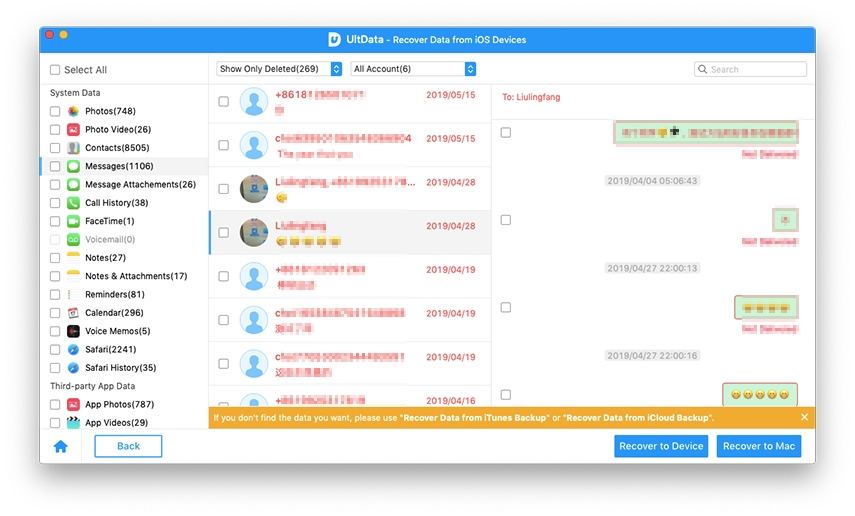The width and height of the screenshot is (855, 516).
Task: Click the FaceTime camera icon
Action: point(73,221)
